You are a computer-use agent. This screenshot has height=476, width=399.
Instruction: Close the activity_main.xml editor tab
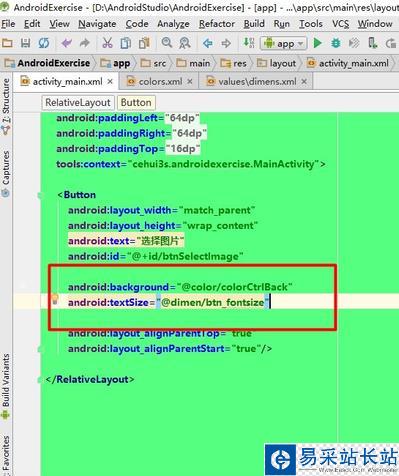[110, 81]
